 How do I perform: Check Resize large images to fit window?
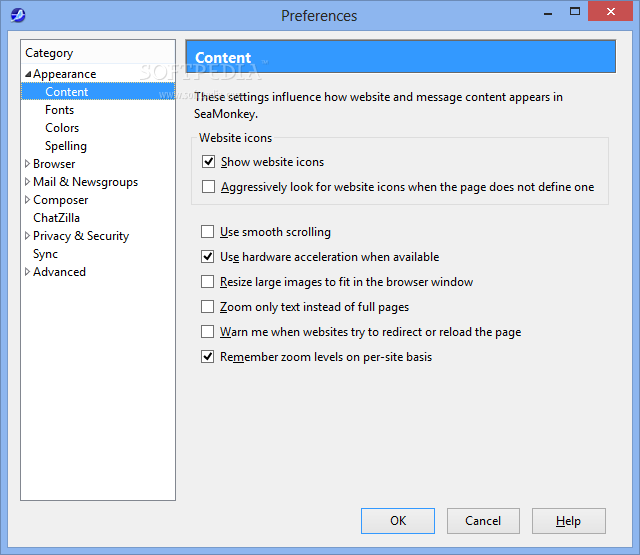click(207, 282)
